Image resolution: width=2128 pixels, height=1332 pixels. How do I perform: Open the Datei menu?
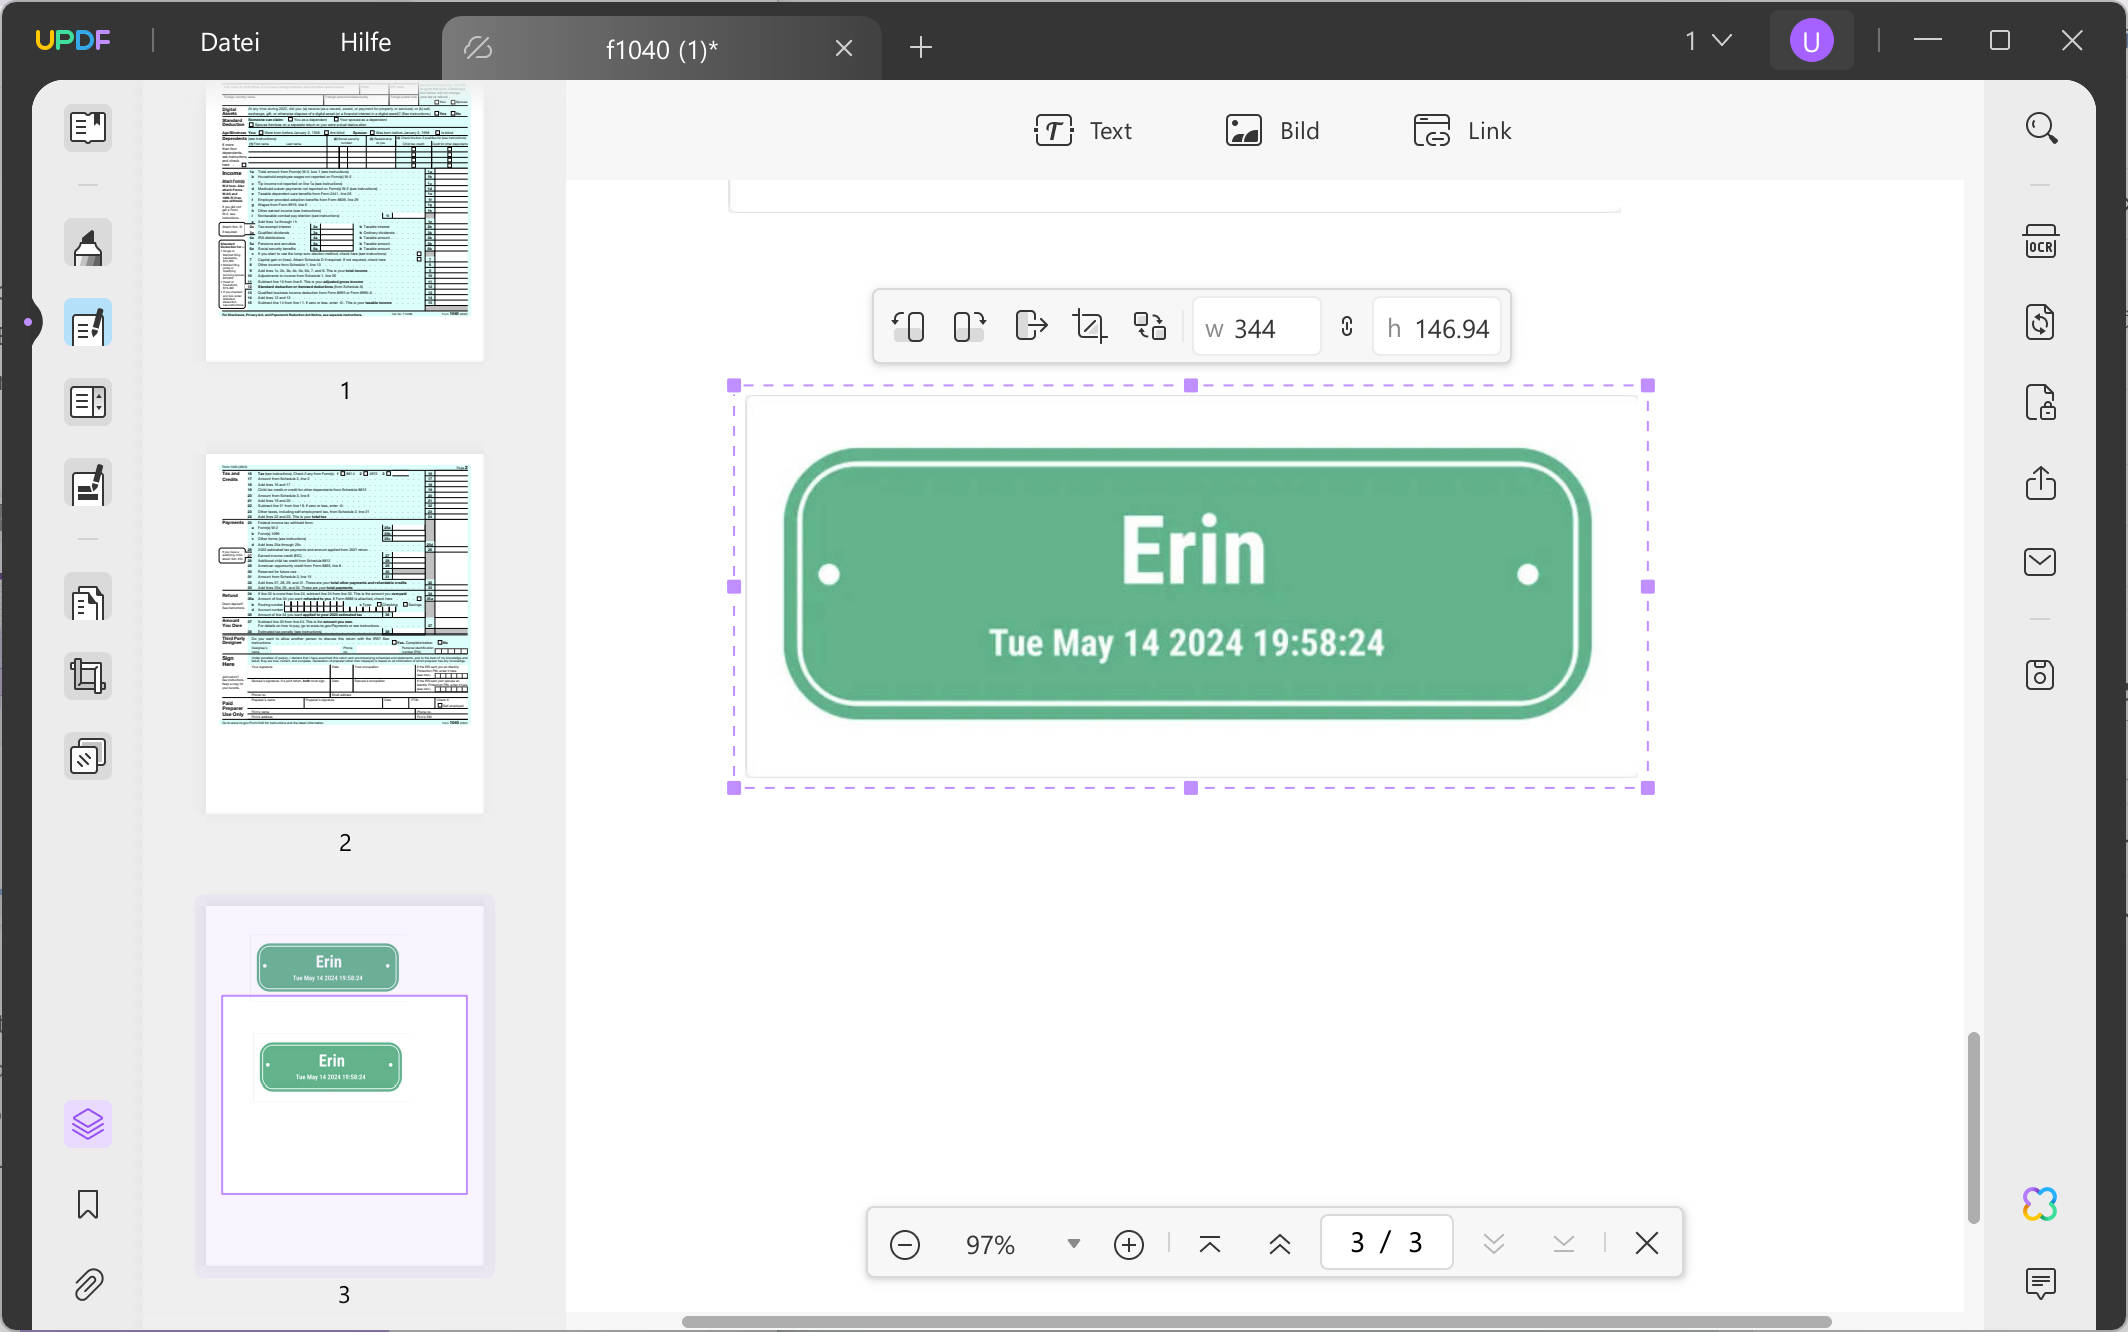click(x=230, y=42)
